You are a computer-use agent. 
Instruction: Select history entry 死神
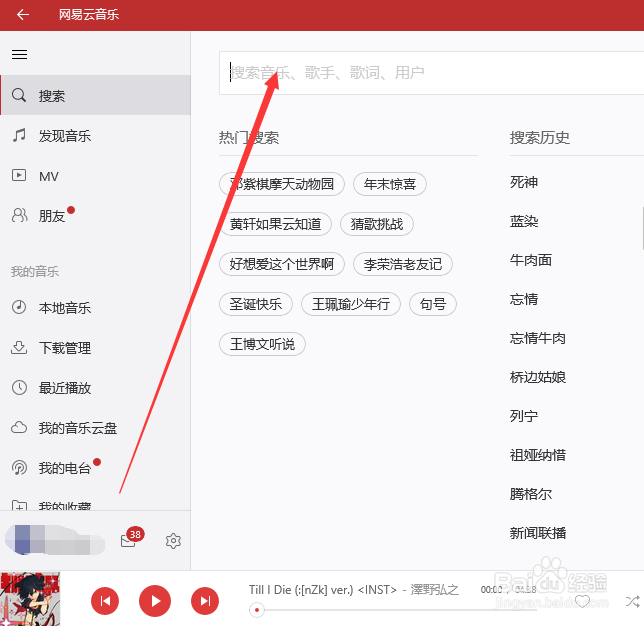524,182
